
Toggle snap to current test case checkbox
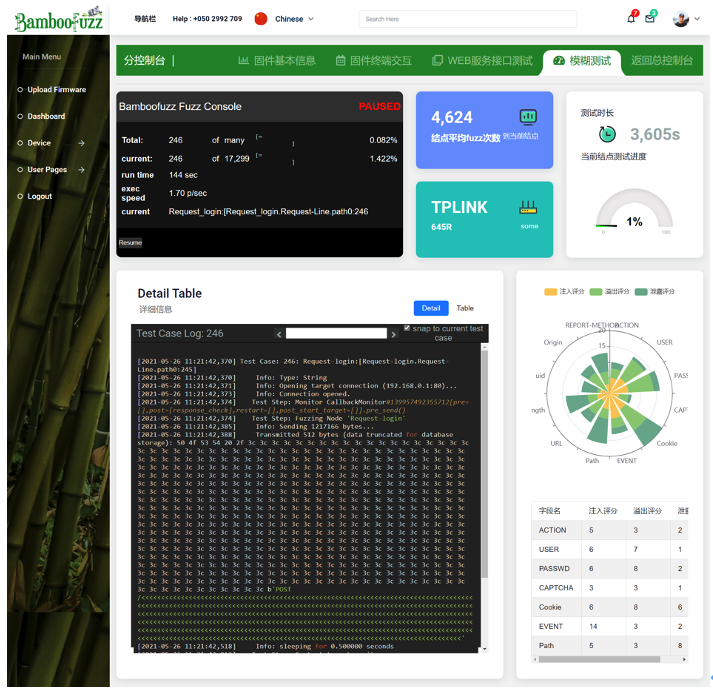(x=407, y=328)
